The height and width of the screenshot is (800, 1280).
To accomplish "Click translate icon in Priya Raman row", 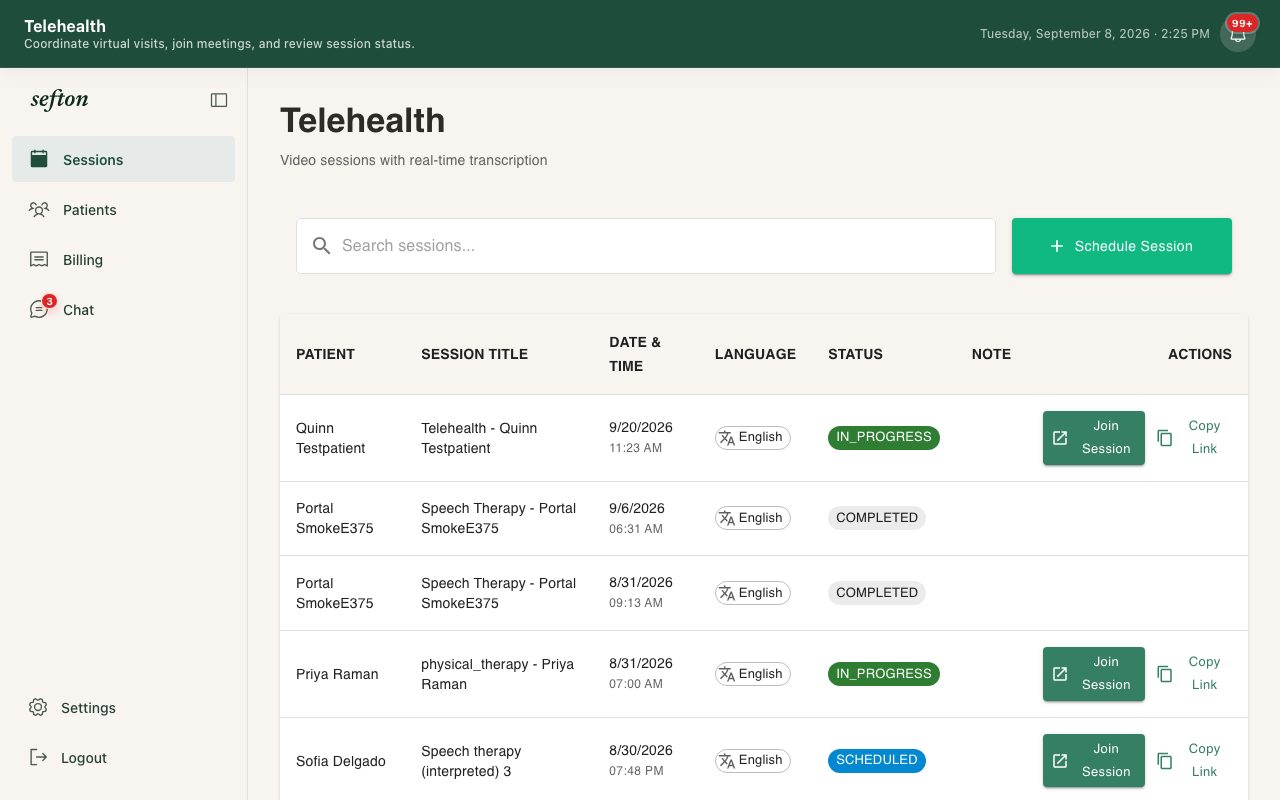I will point(727,674).
